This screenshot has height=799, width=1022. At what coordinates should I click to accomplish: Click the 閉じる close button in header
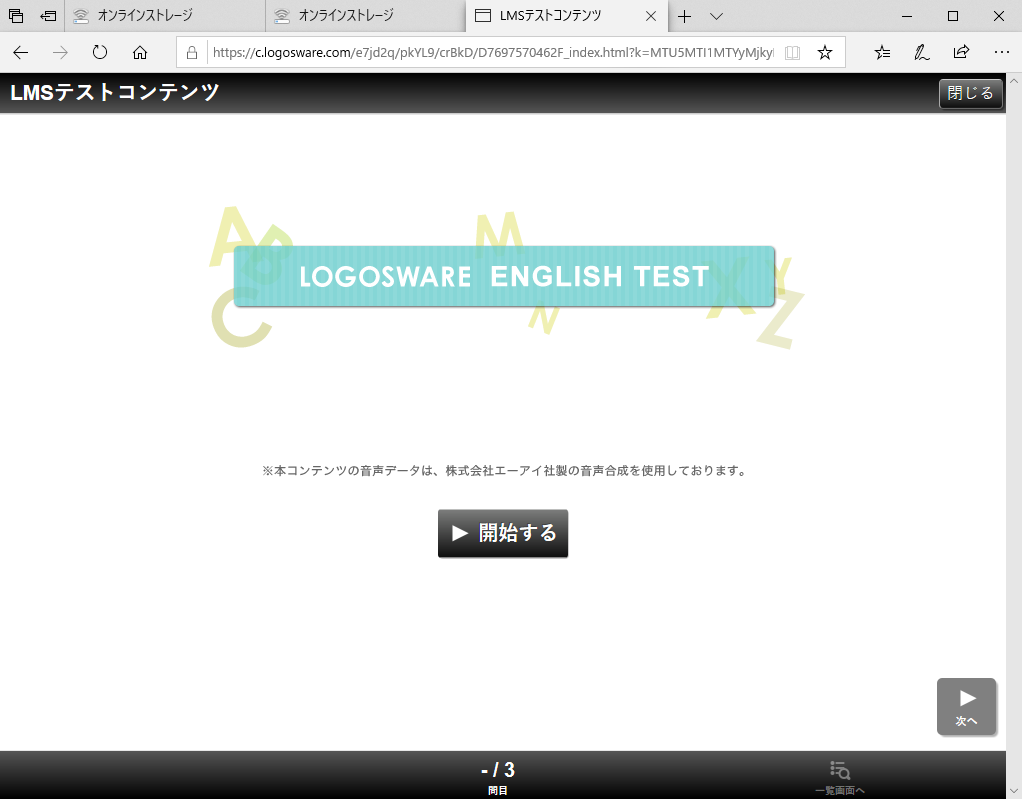click(970, 93)
